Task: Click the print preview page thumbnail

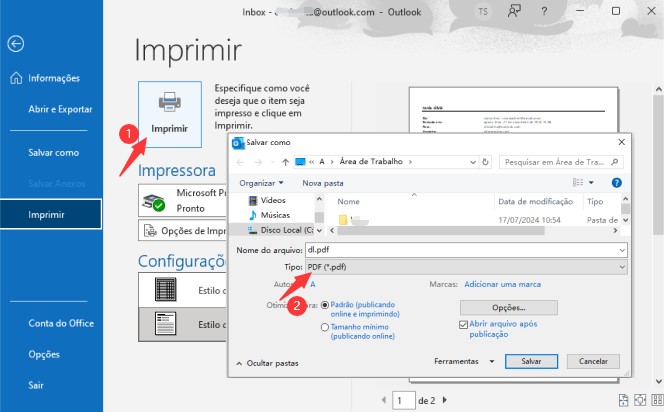Action: coord(513,110)
